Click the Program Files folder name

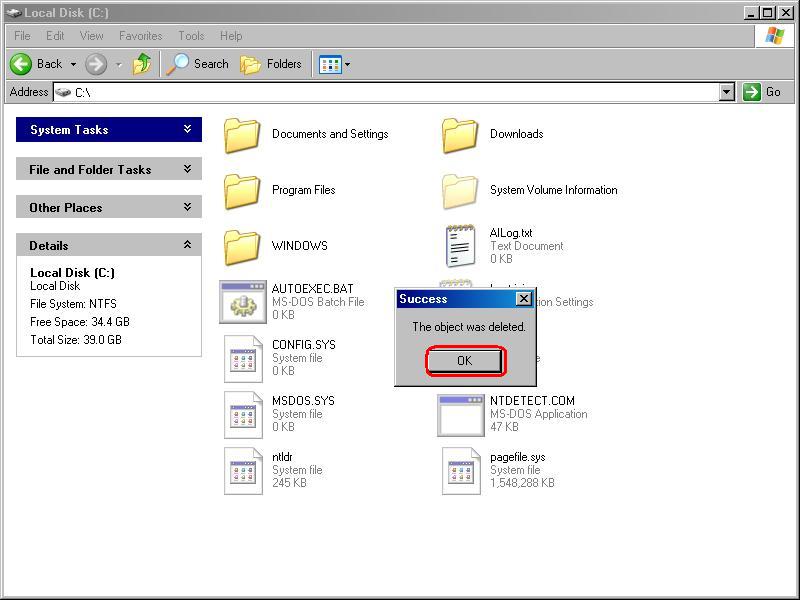304,190
